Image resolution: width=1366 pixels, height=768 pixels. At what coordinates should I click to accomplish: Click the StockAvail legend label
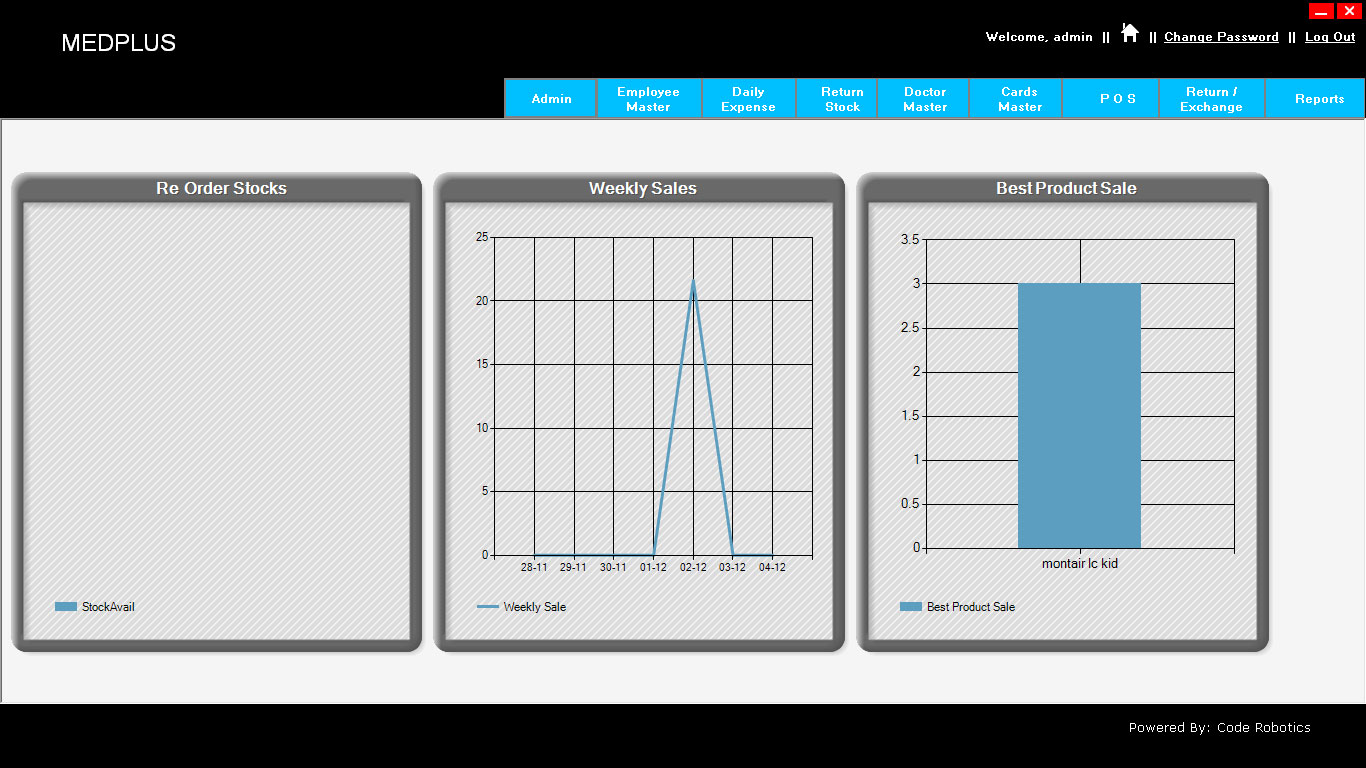point(108,607)
